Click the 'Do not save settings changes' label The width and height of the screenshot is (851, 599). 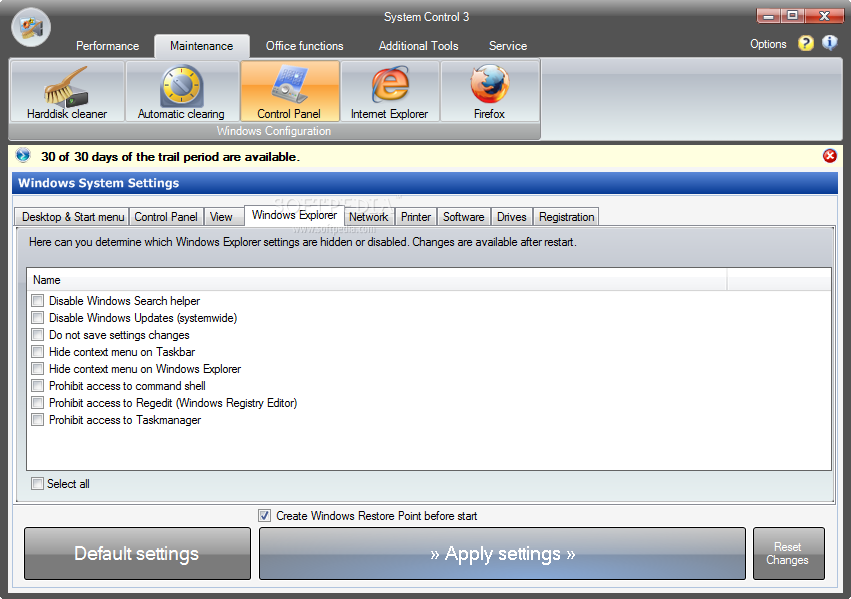pyautogui.click(x=119, y=335)
